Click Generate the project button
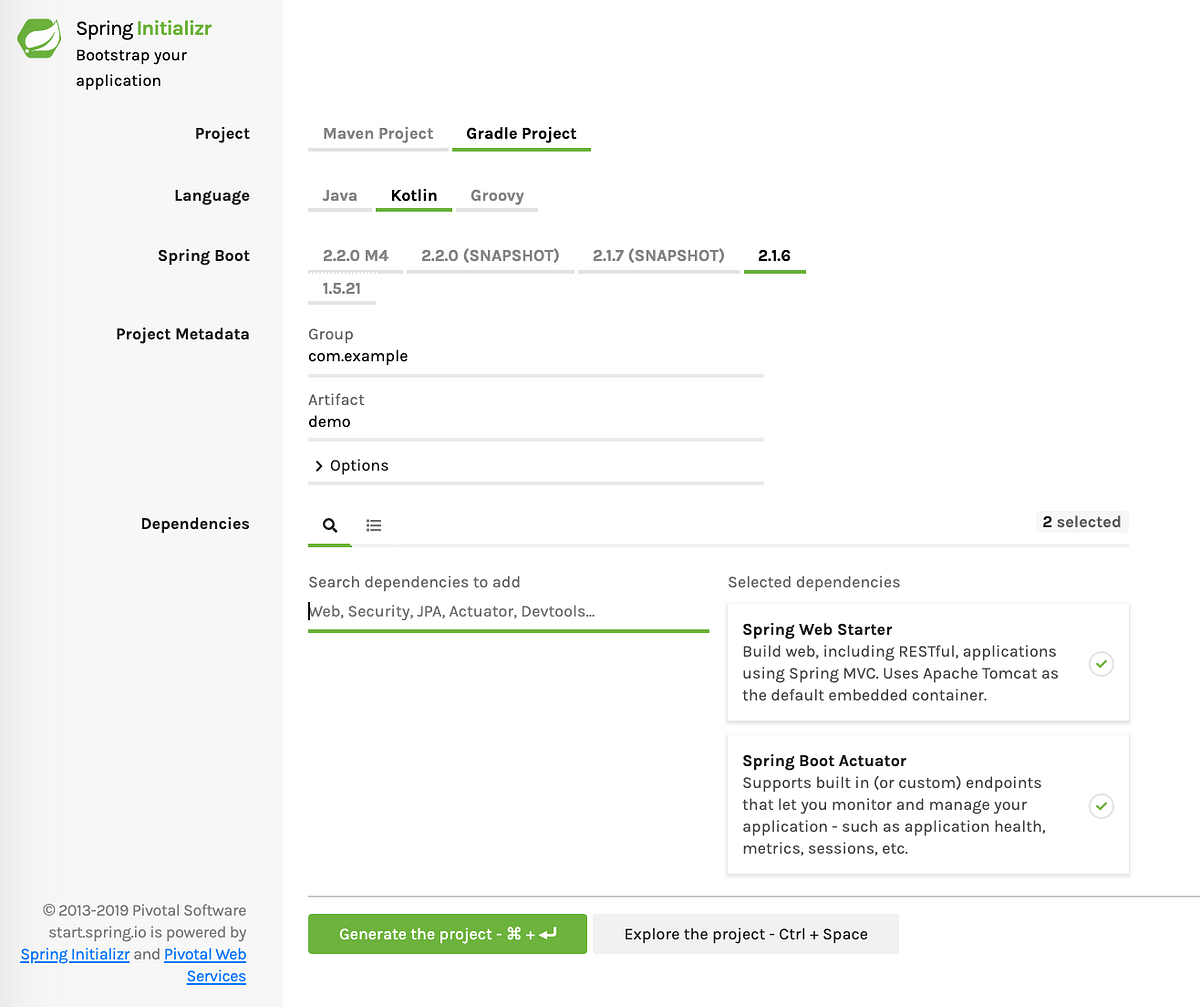 [x=447, y=933]
